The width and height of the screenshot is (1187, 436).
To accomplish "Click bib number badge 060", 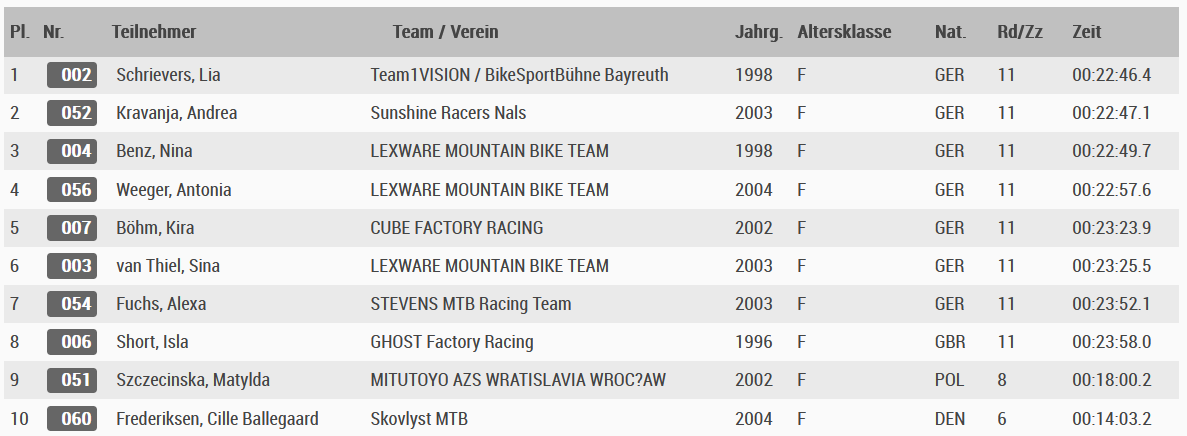I will (x=72, y=419).
